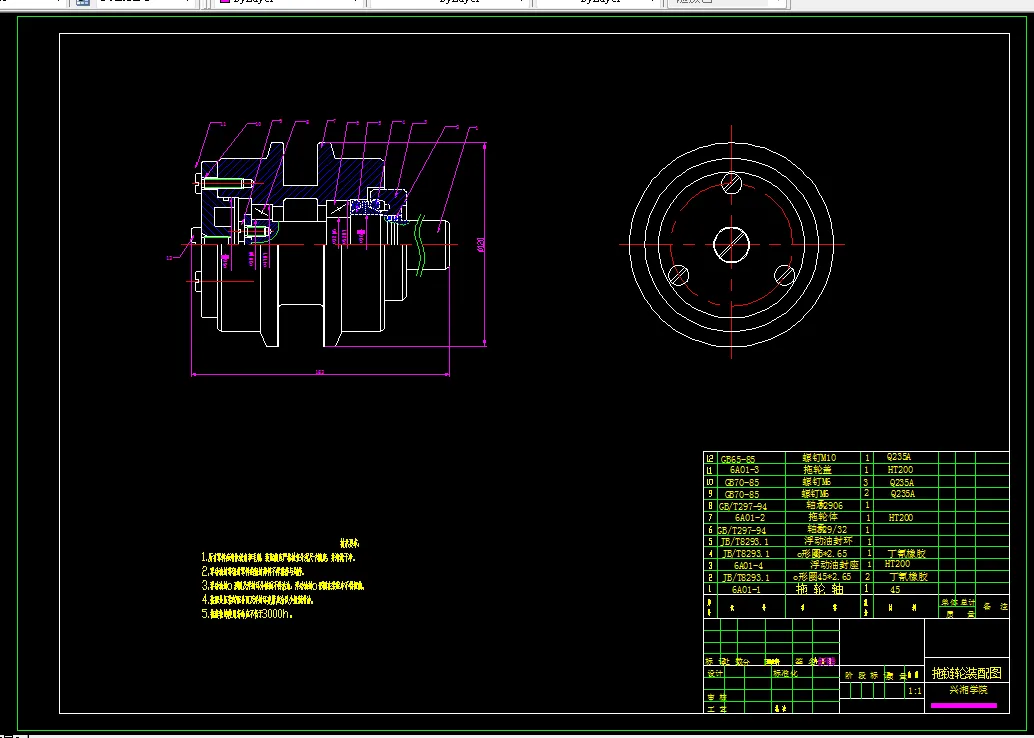Select the '拖链轮装配图' title text
1034x738 pixels.
tap(967, 673)
